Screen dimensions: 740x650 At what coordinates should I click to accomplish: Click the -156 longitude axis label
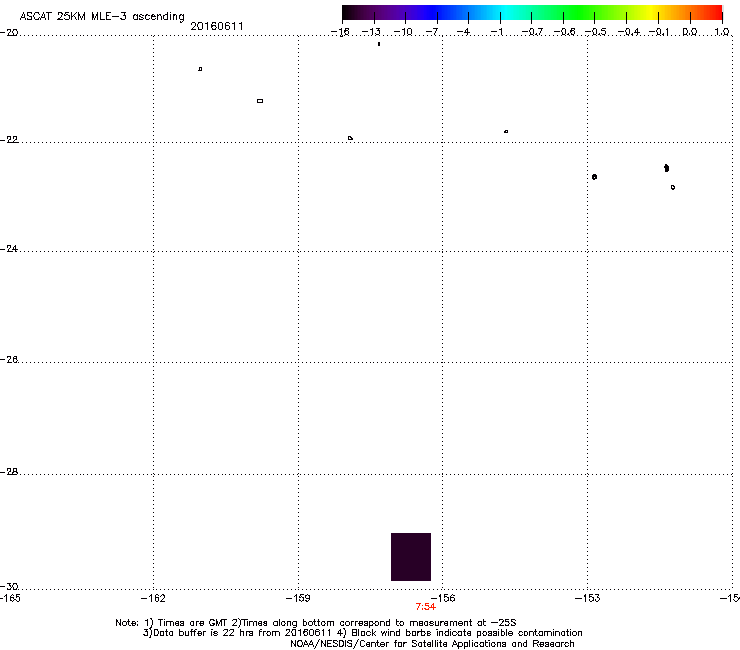pos(443,599)
